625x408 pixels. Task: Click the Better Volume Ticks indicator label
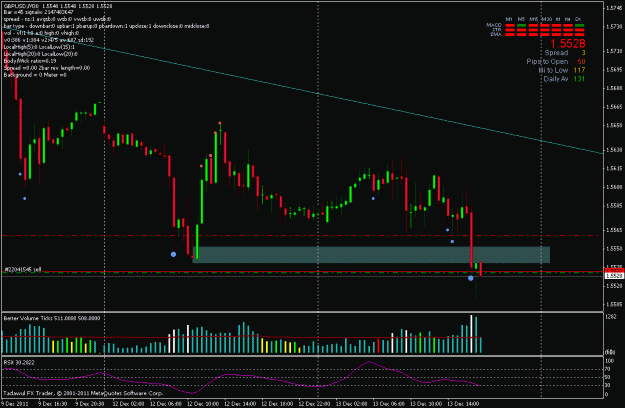tap(52, 318)
